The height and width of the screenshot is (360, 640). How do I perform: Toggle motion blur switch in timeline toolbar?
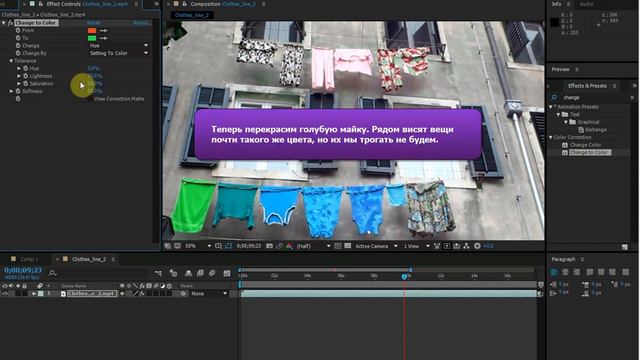click(212, 273)
